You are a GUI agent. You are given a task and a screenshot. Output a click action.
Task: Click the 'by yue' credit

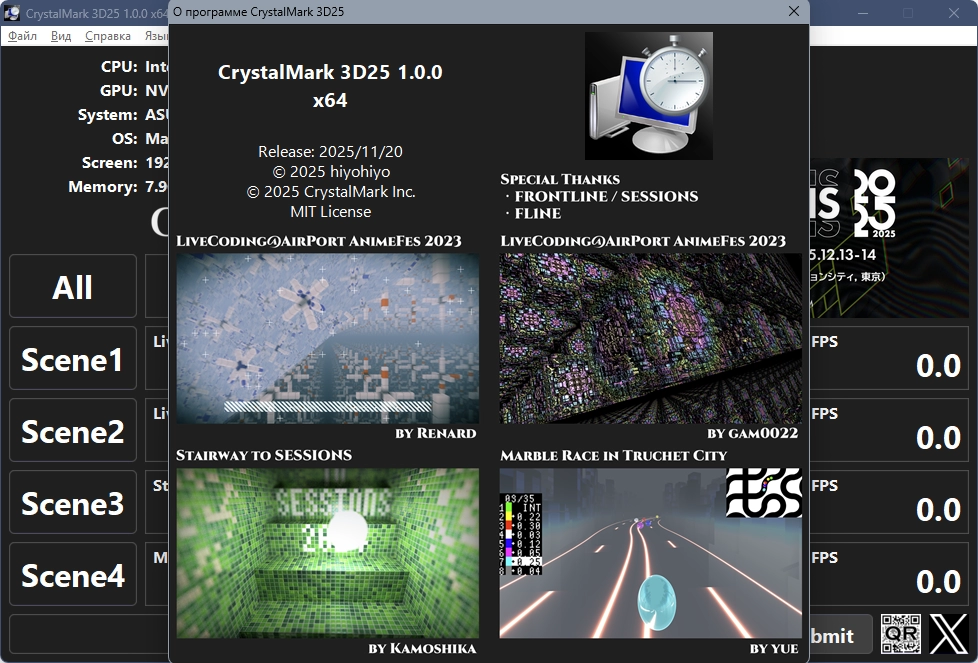(x=774, y=649)
